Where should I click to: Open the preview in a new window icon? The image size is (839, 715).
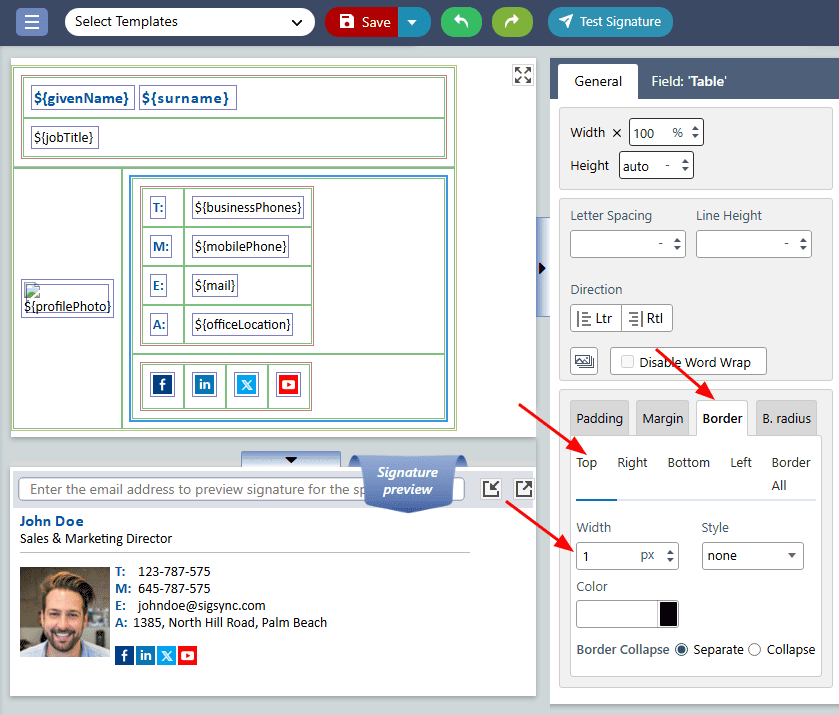524,488
